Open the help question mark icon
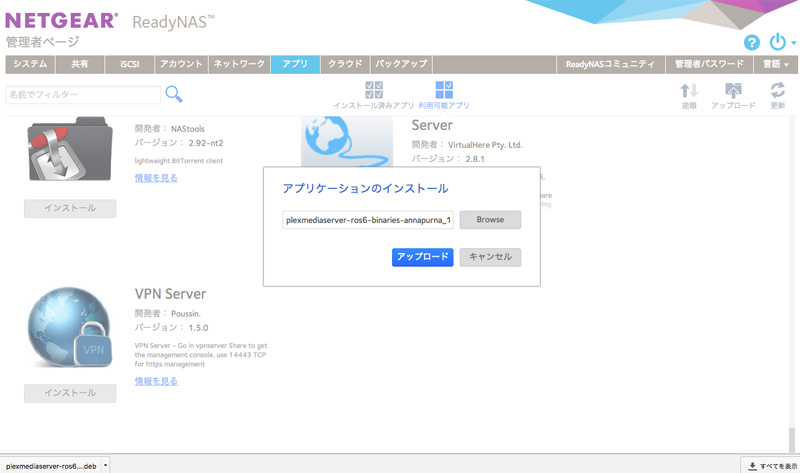 coord(752,43)
